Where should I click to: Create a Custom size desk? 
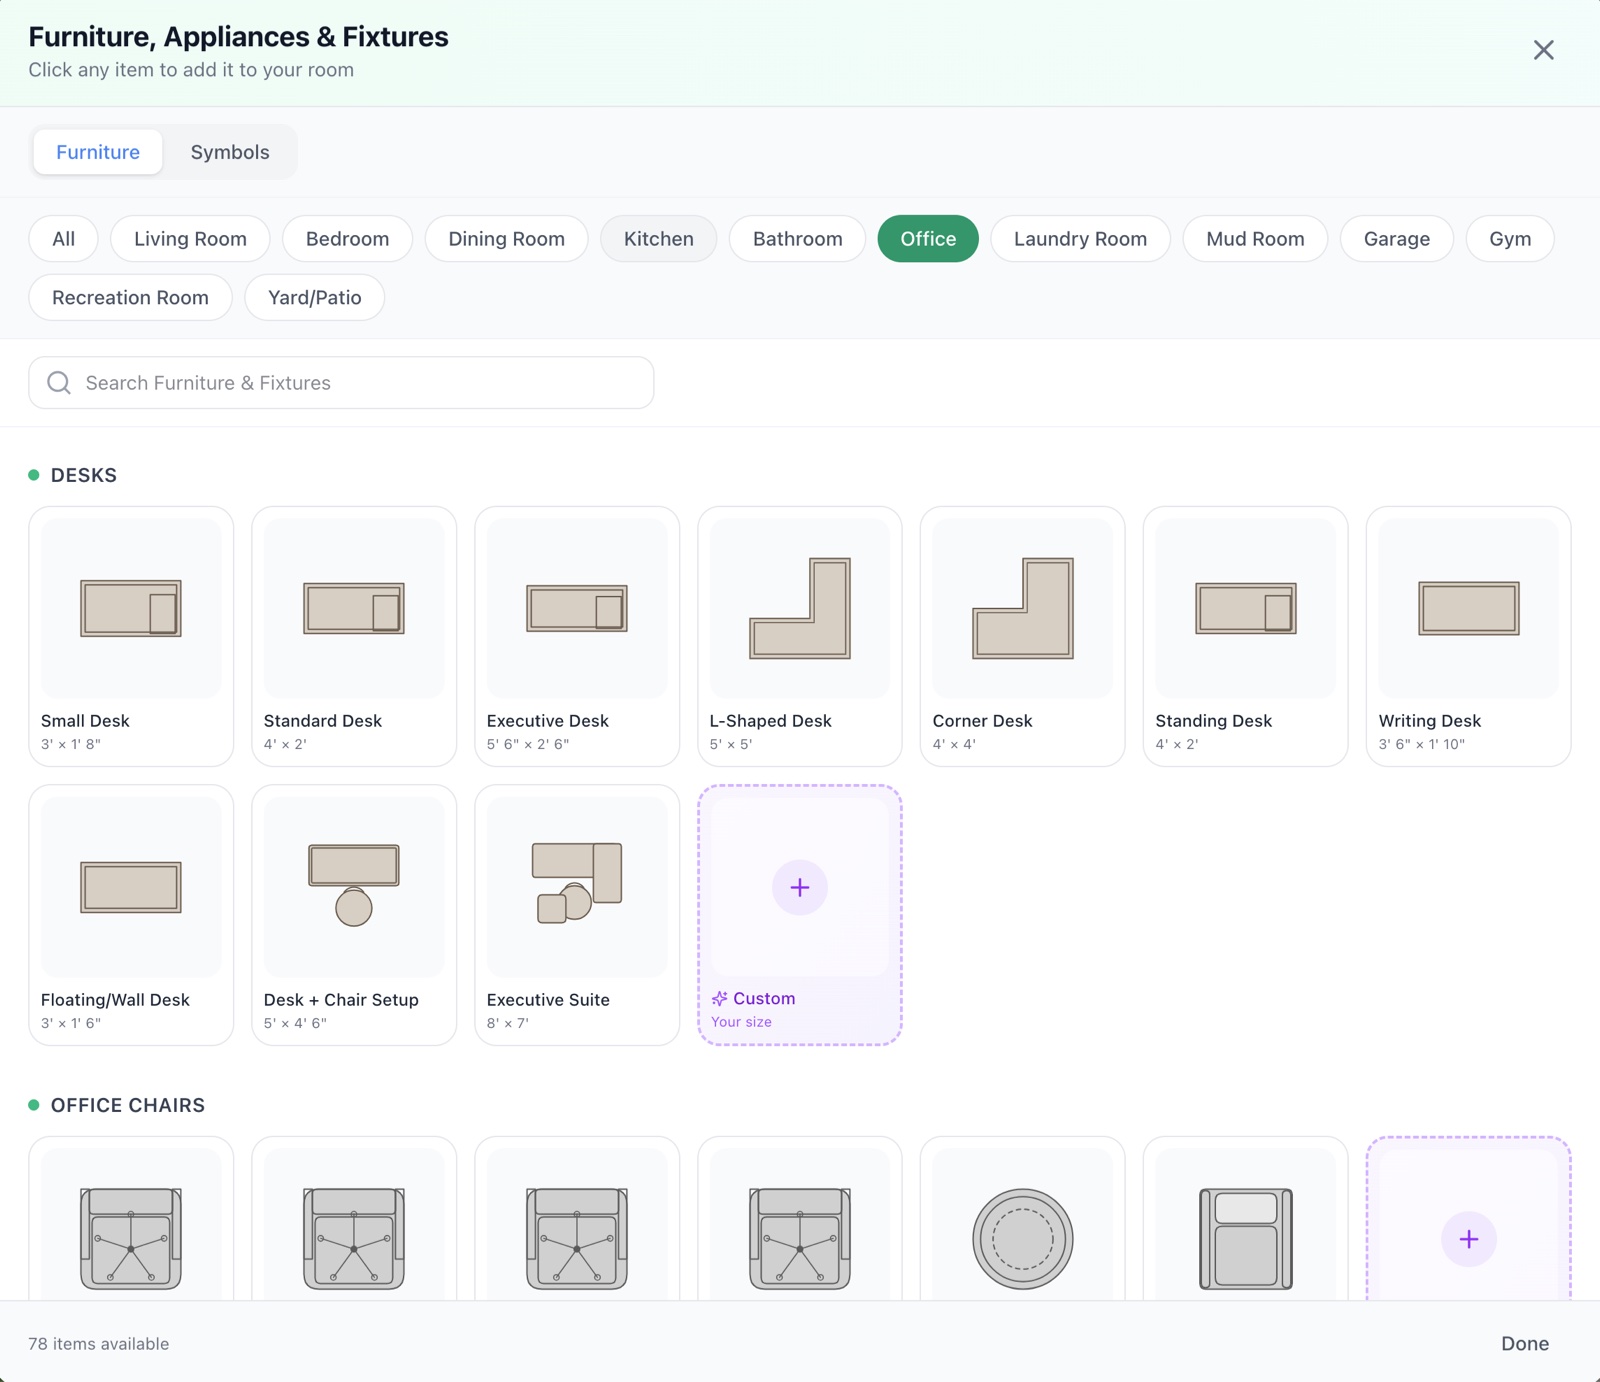[x=800, y=915]
